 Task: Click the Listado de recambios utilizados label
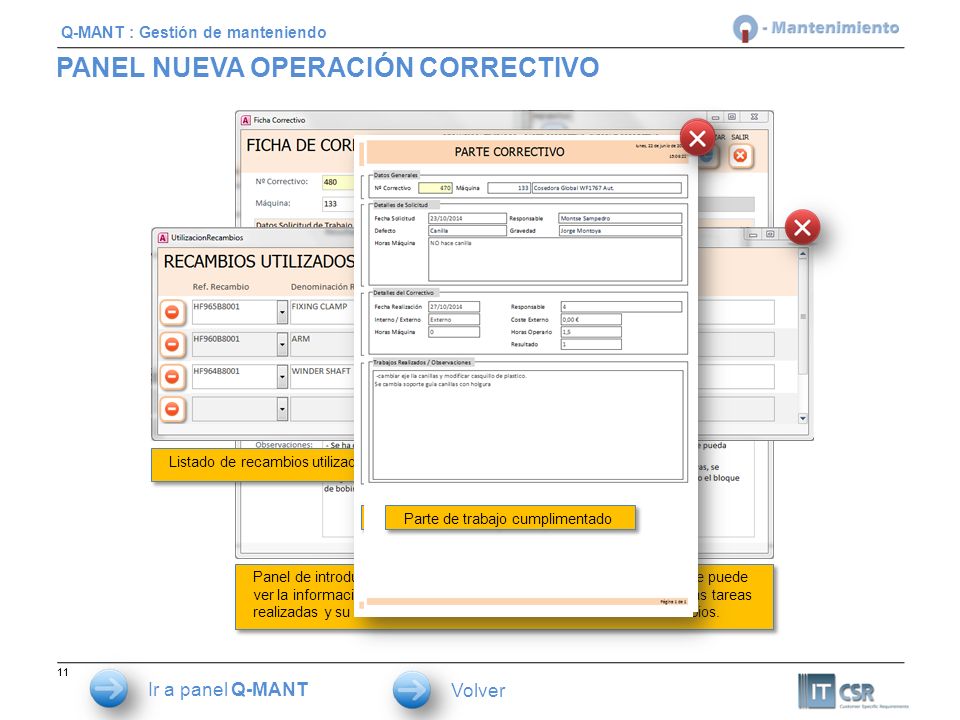coord(253,465)
